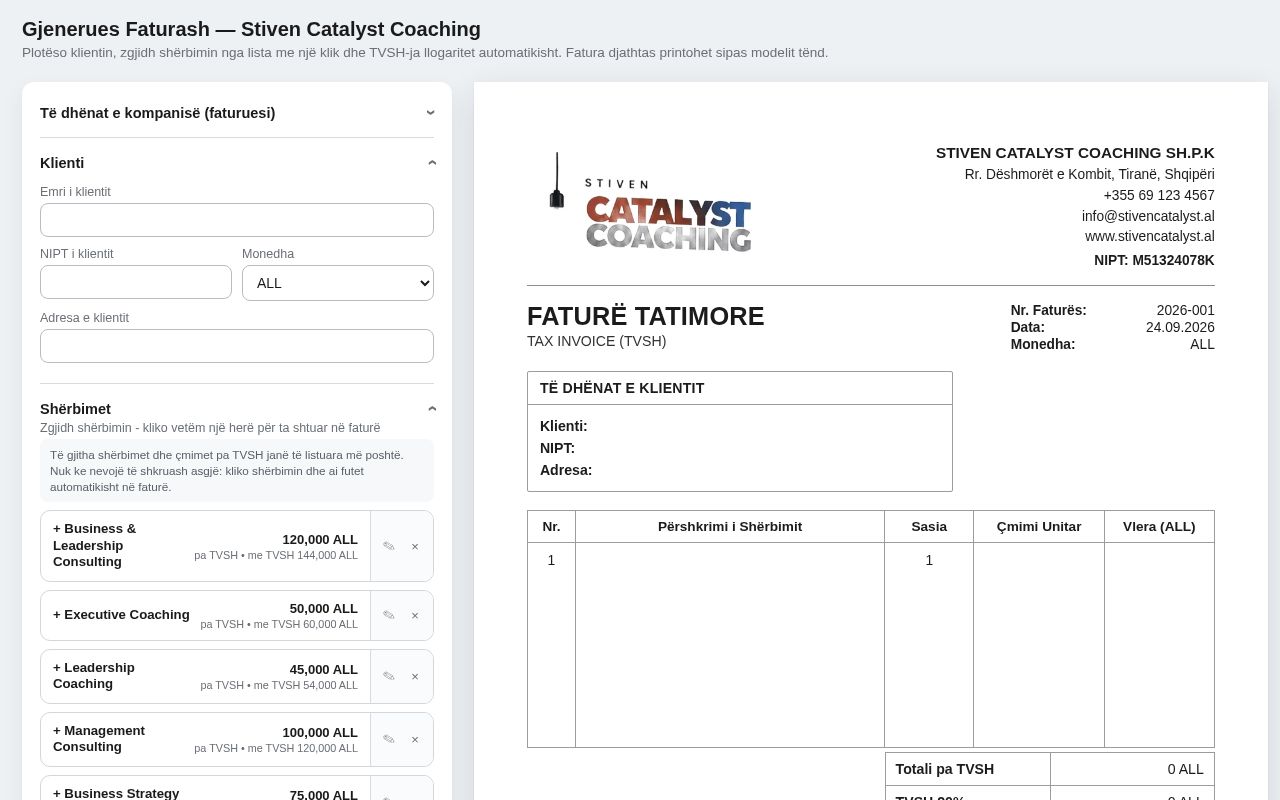Click the Sasia column header
This screenshot has height=800, width=1280.
[929, 527]
